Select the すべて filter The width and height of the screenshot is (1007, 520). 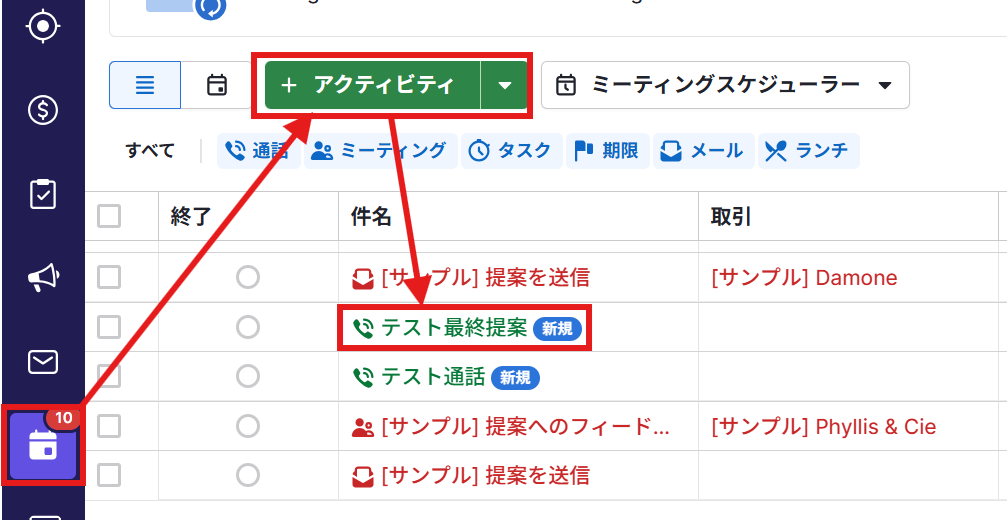click(150, 151)
